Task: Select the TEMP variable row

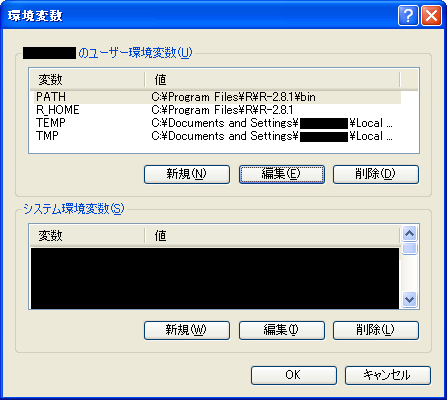Action: pyautogui.click(x=215, y=123)
